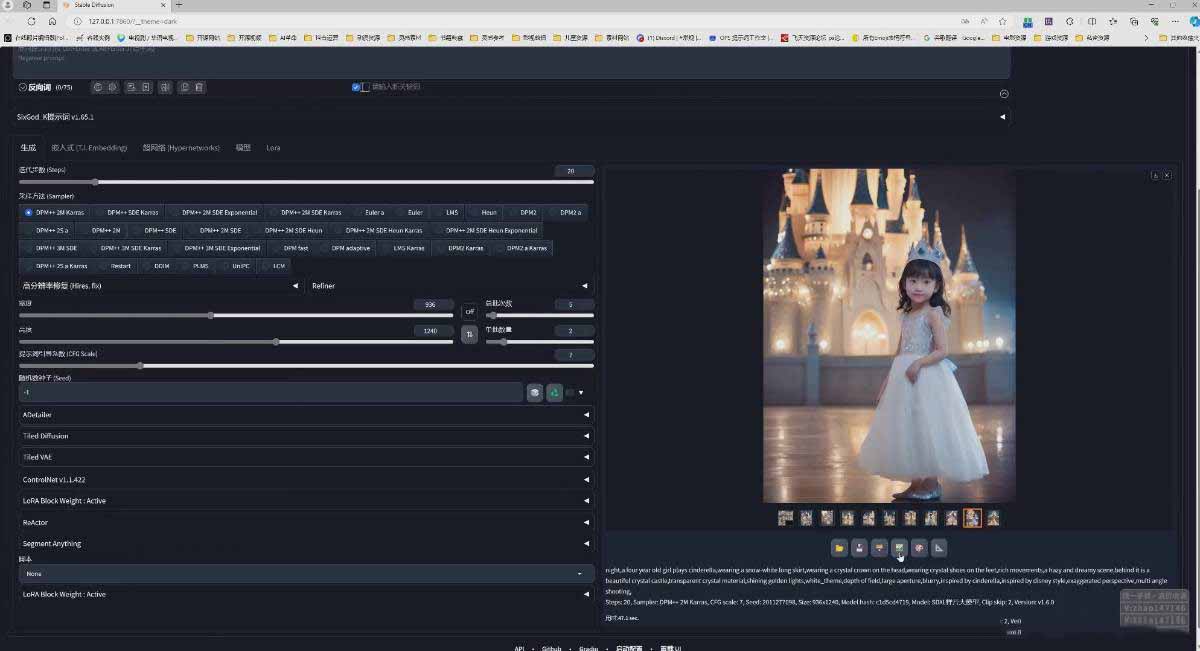Click the save image icon under the gallery
This screenshot has width=1200, height=651.
pyautogui.click(x=859, y=547)
